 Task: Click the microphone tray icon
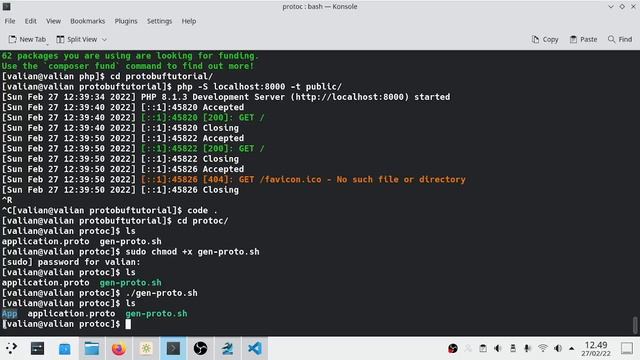527,348
